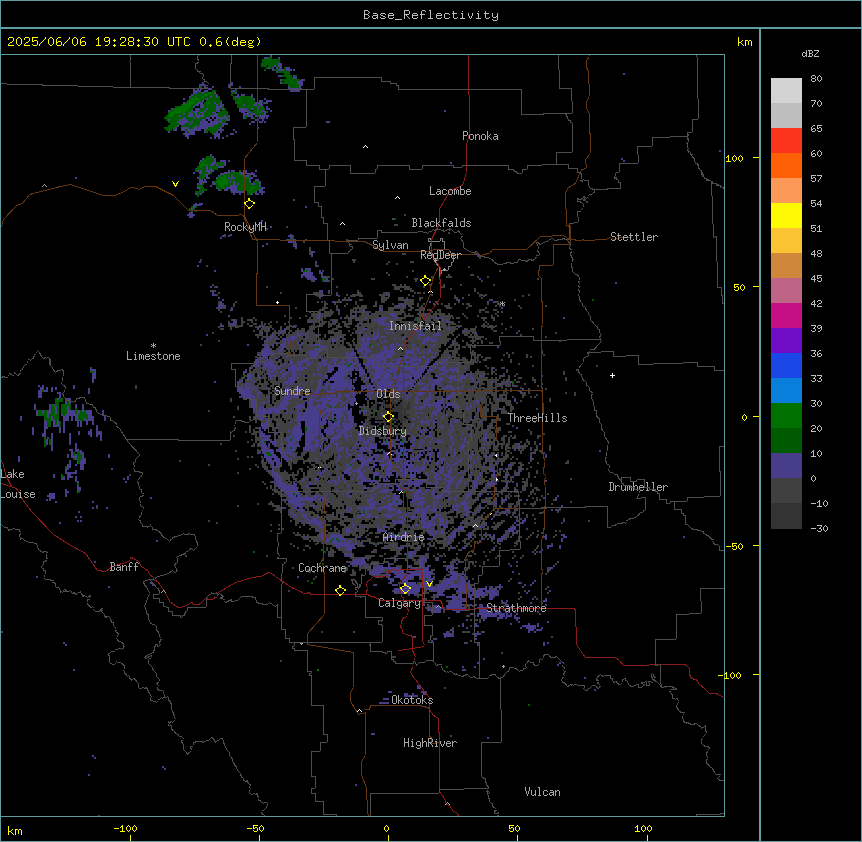Click the yellow diamond marker between Olds and Didsbury

[x=388, y=417]
